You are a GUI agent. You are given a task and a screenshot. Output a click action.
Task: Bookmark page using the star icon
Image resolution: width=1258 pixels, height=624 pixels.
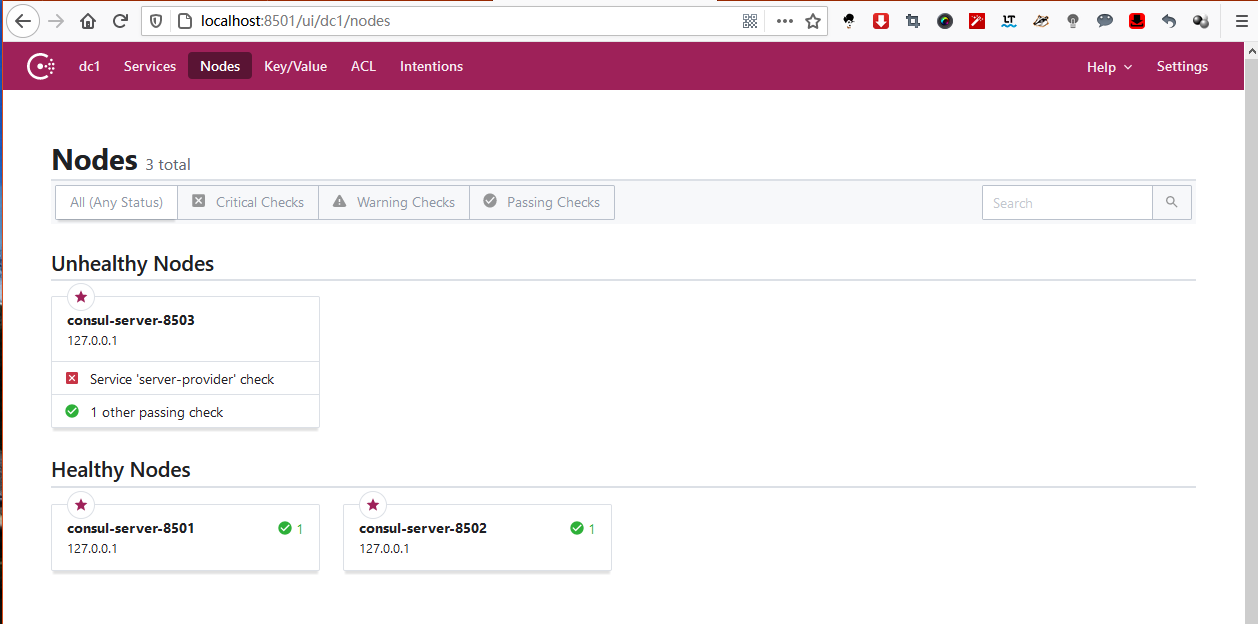pyautogui.click(x=813, y=21)
